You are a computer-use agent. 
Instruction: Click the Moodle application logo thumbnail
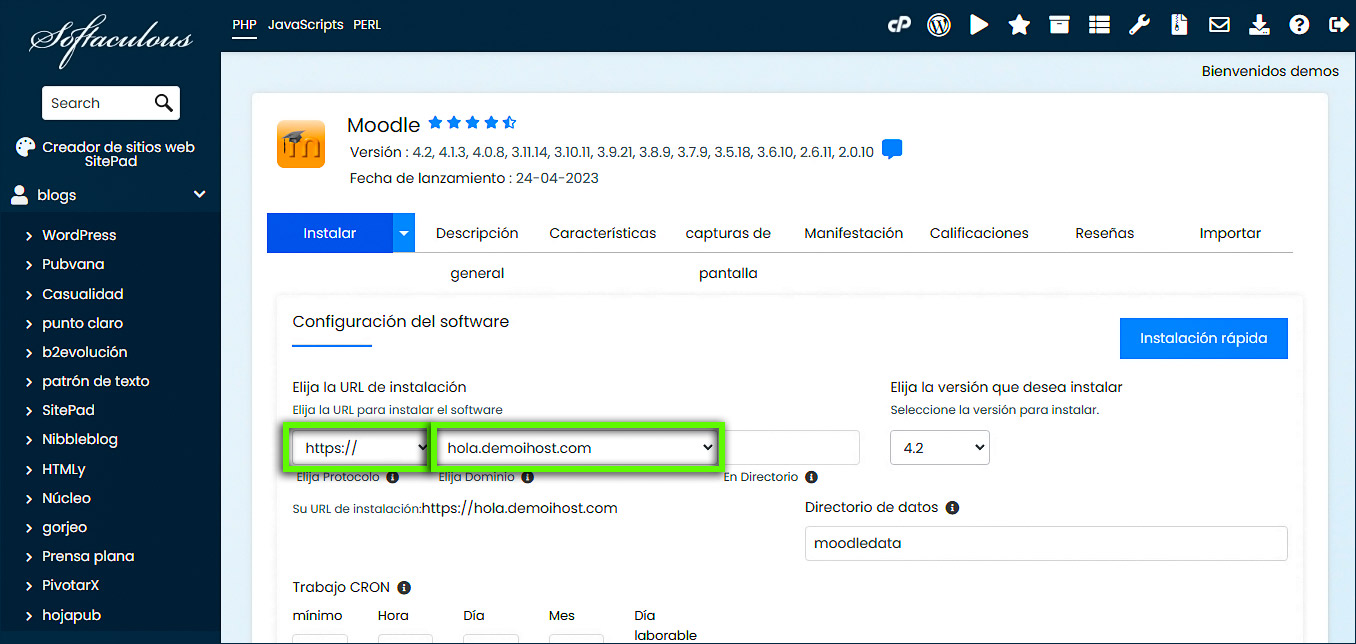[x=300, y=143]
